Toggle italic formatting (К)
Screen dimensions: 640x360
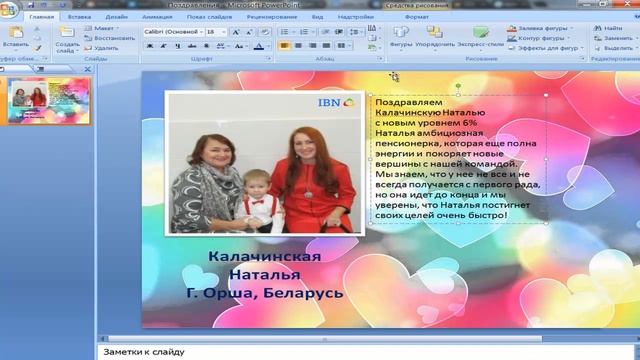click(x=163, y=46)
